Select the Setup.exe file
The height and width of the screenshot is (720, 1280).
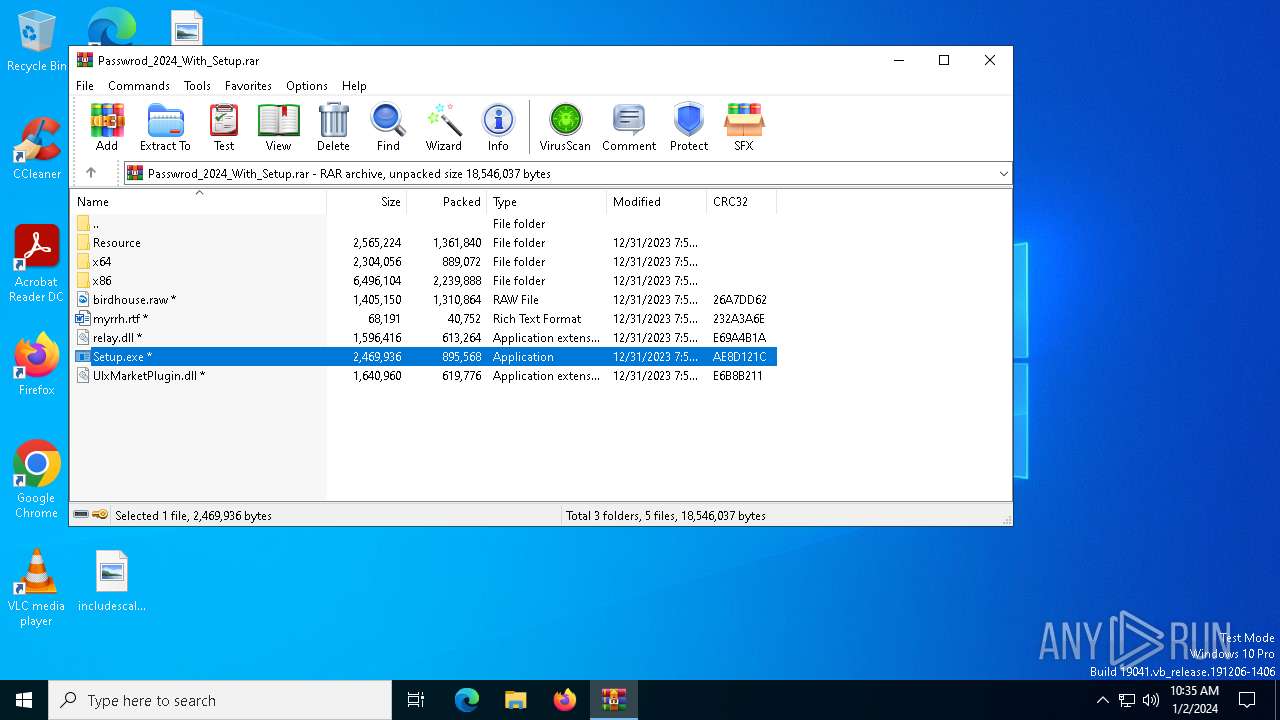point(424,357)
